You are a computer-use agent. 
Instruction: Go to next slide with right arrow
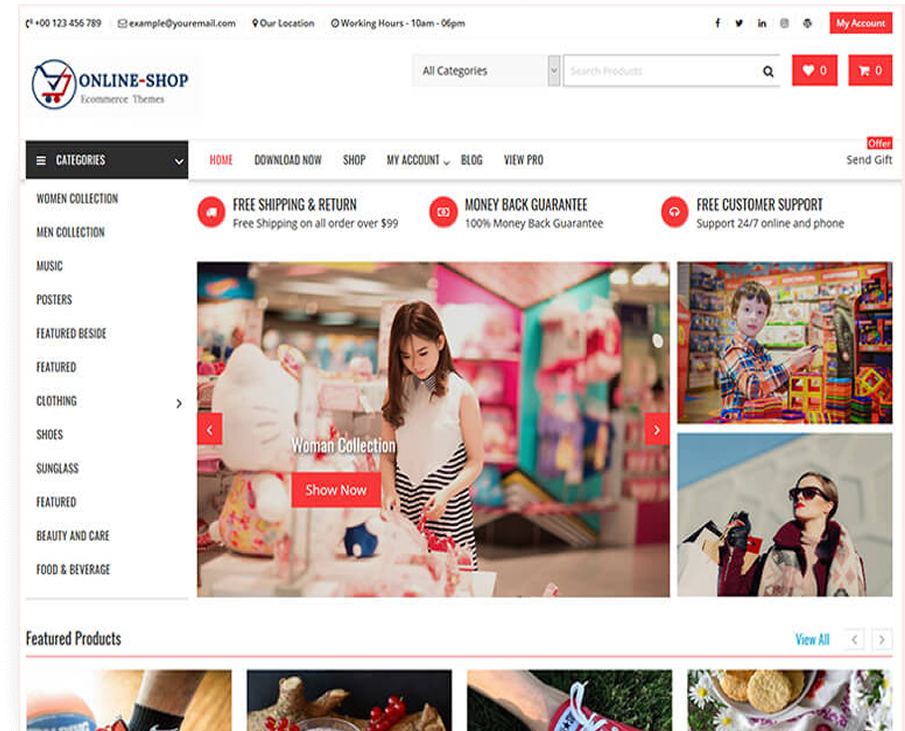657,429
